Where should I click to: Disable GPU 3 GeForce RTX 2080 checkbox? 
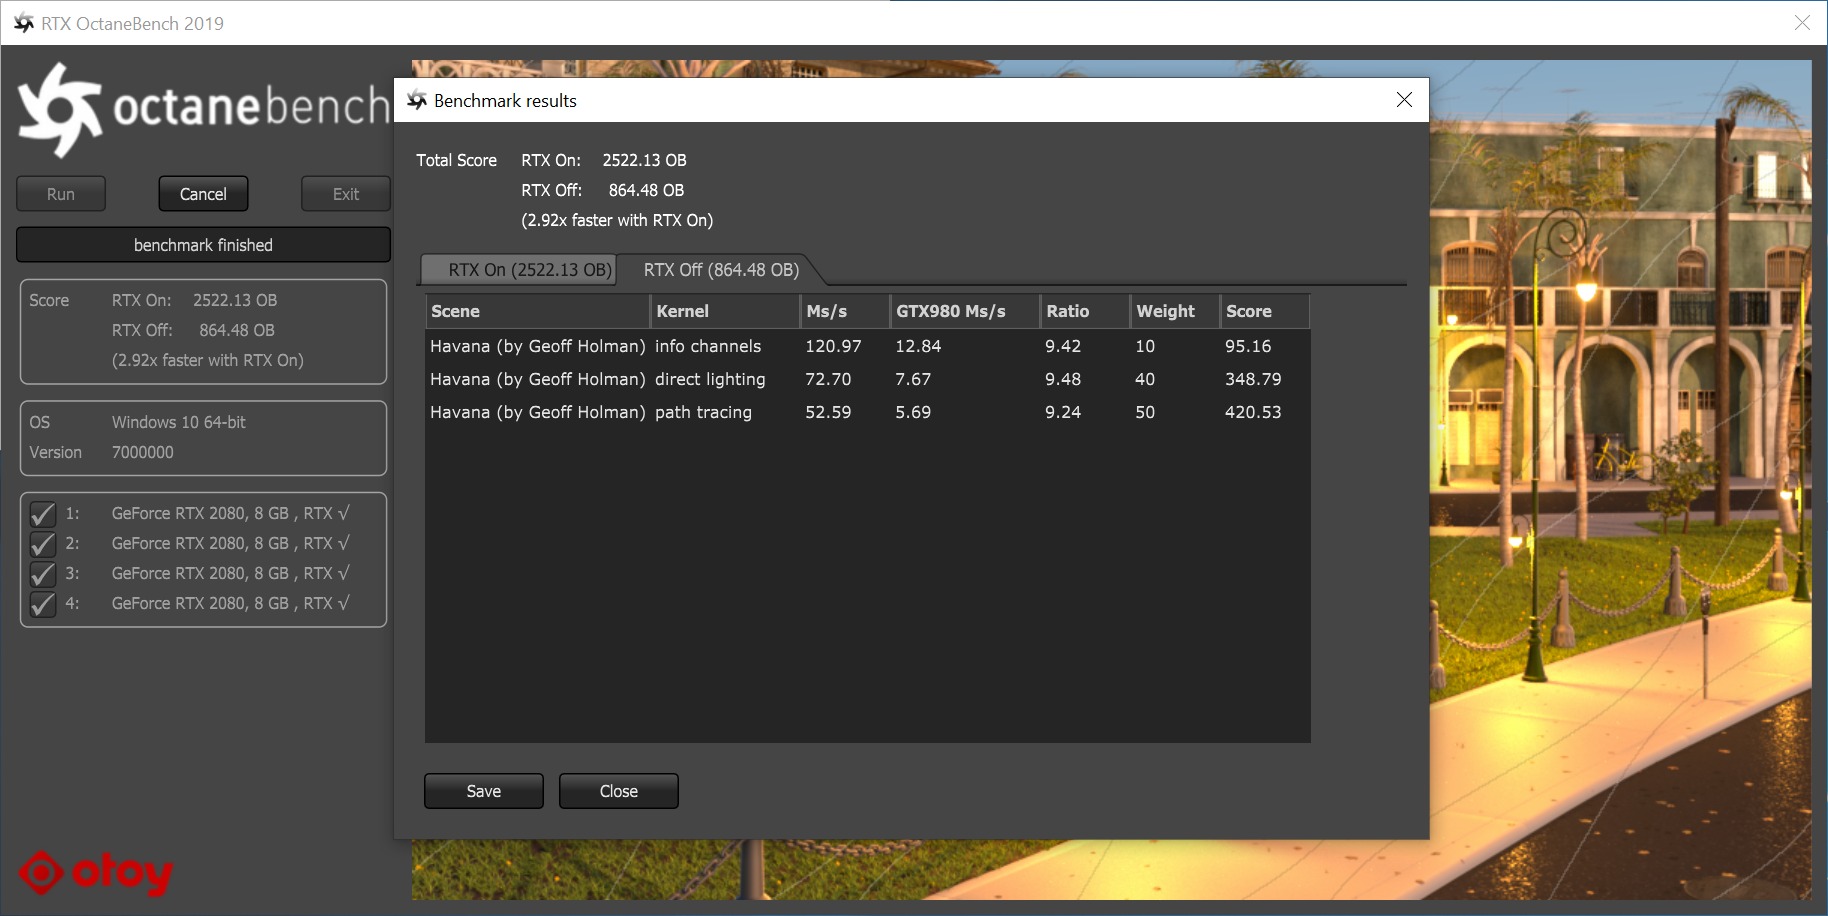click(43, 574)
